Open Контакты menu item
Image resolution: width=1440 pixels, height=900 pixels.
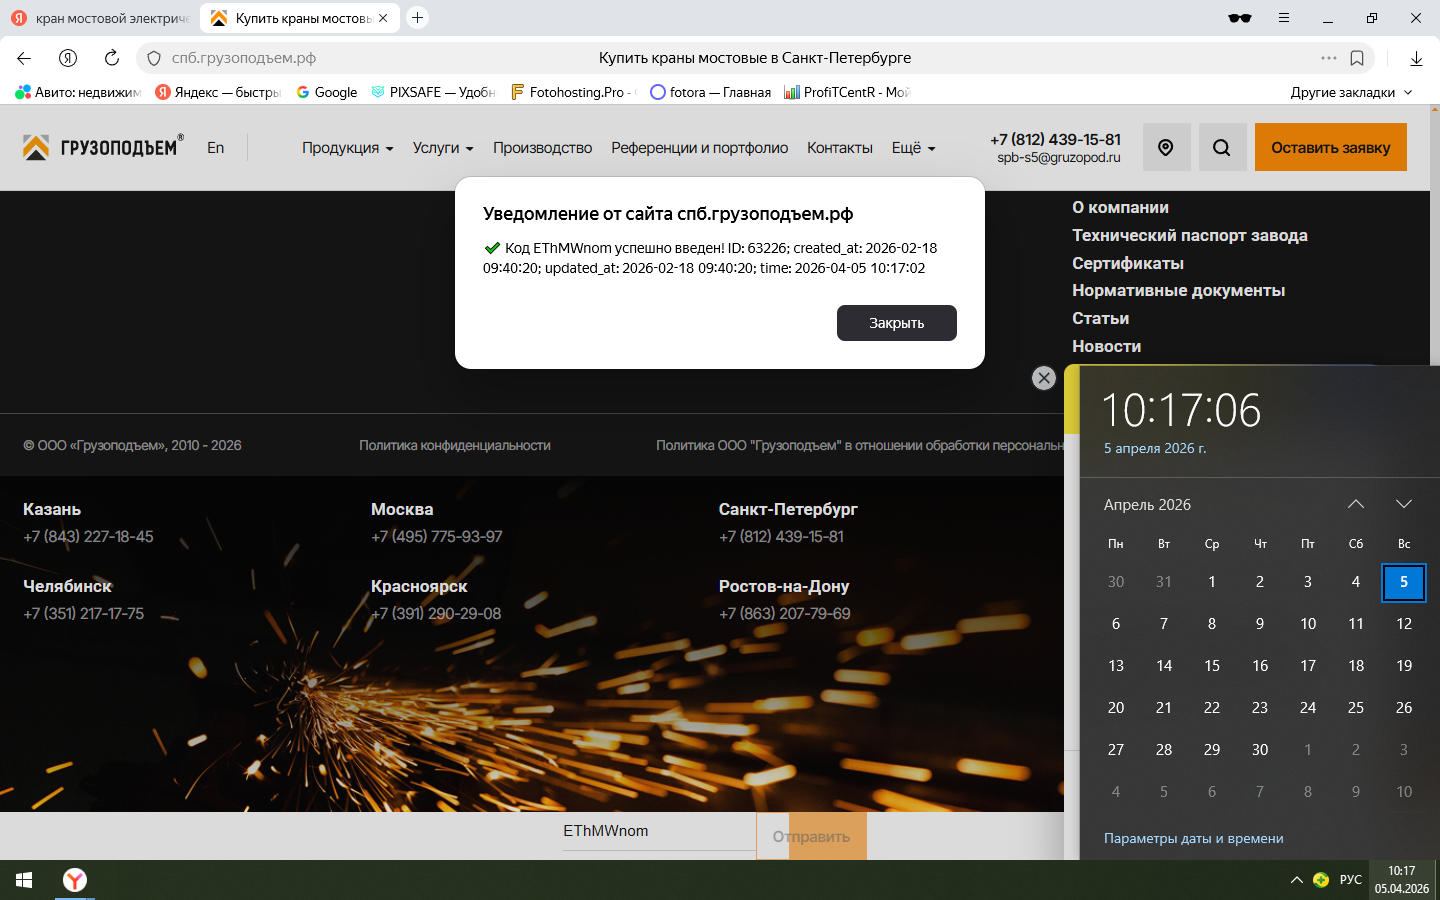coord(840,148)
